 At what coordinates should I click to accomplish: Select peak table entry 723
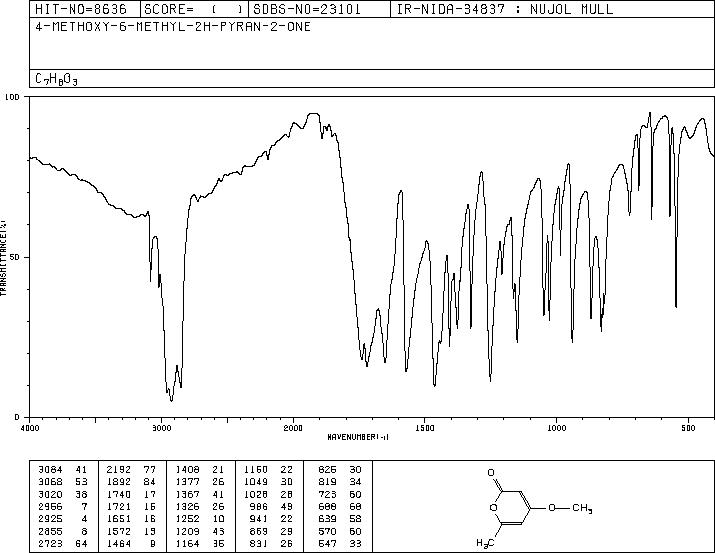pos(327,494)
